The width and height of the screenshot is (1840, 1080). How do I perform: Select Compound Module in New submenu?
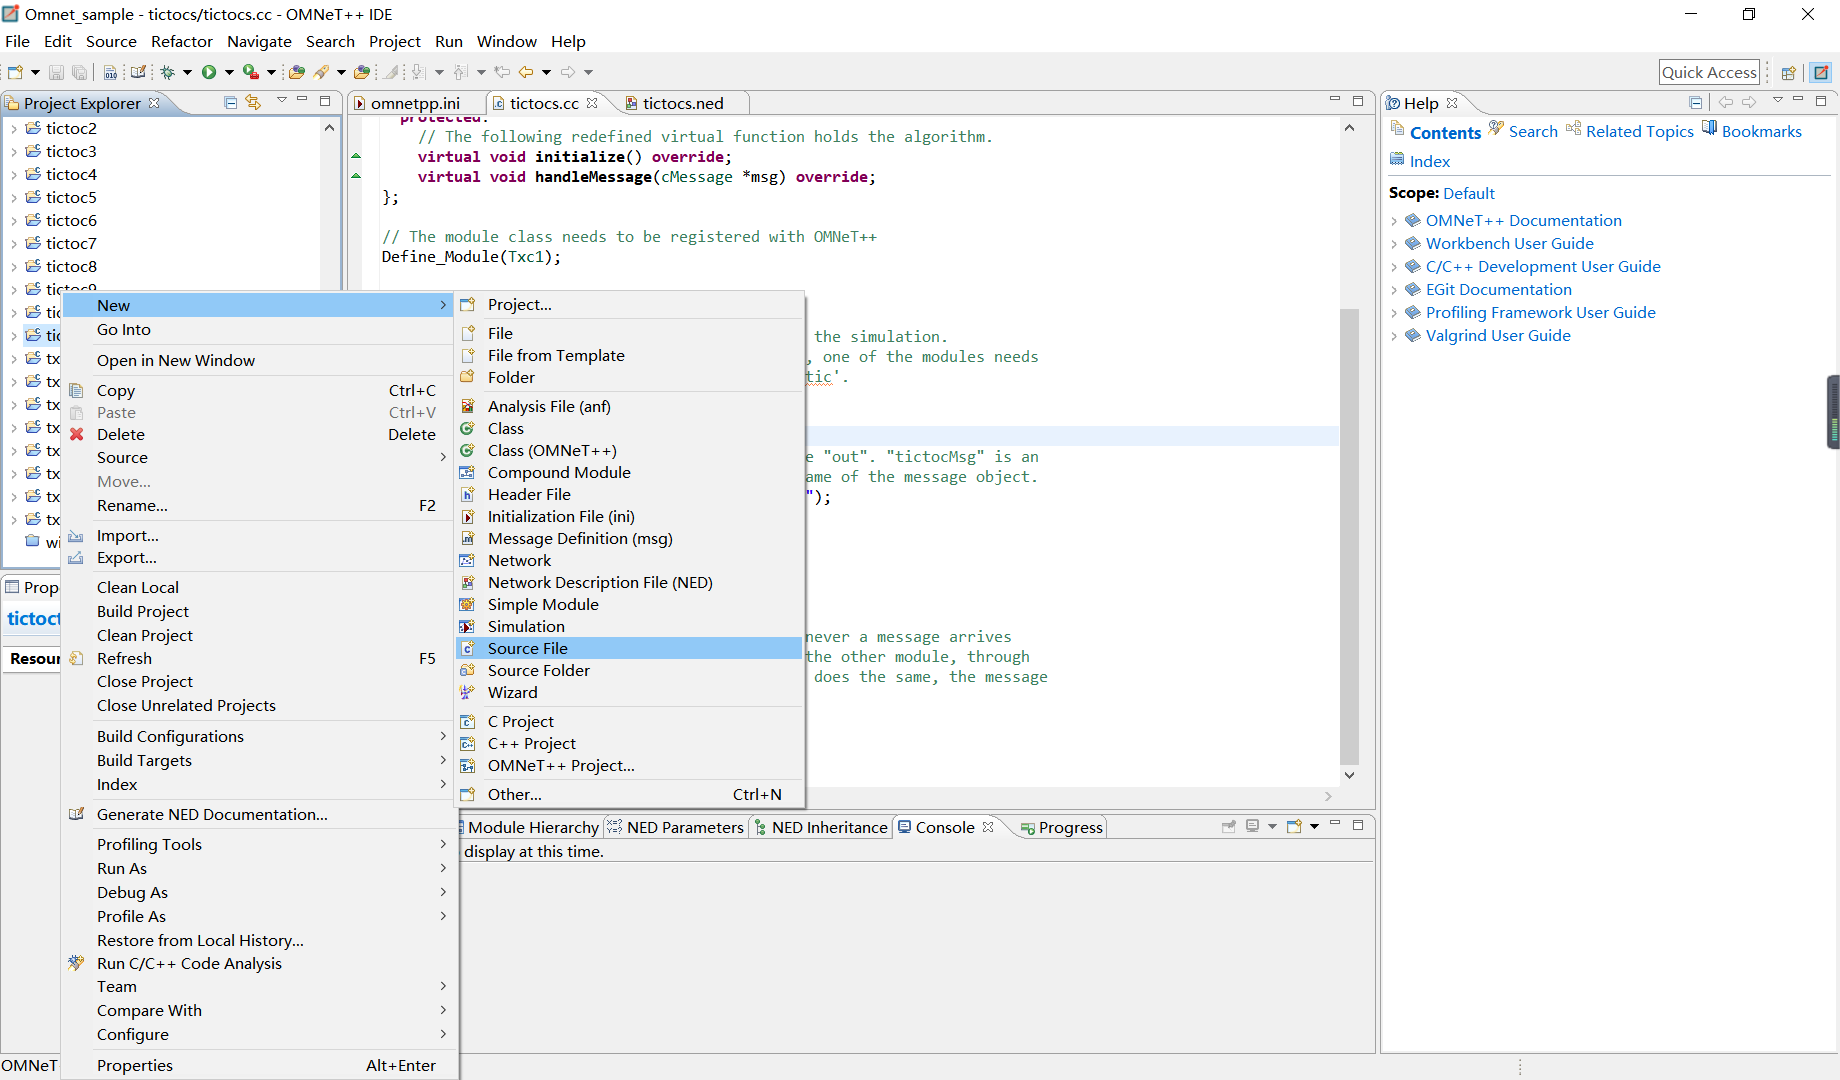coord(630,472)
